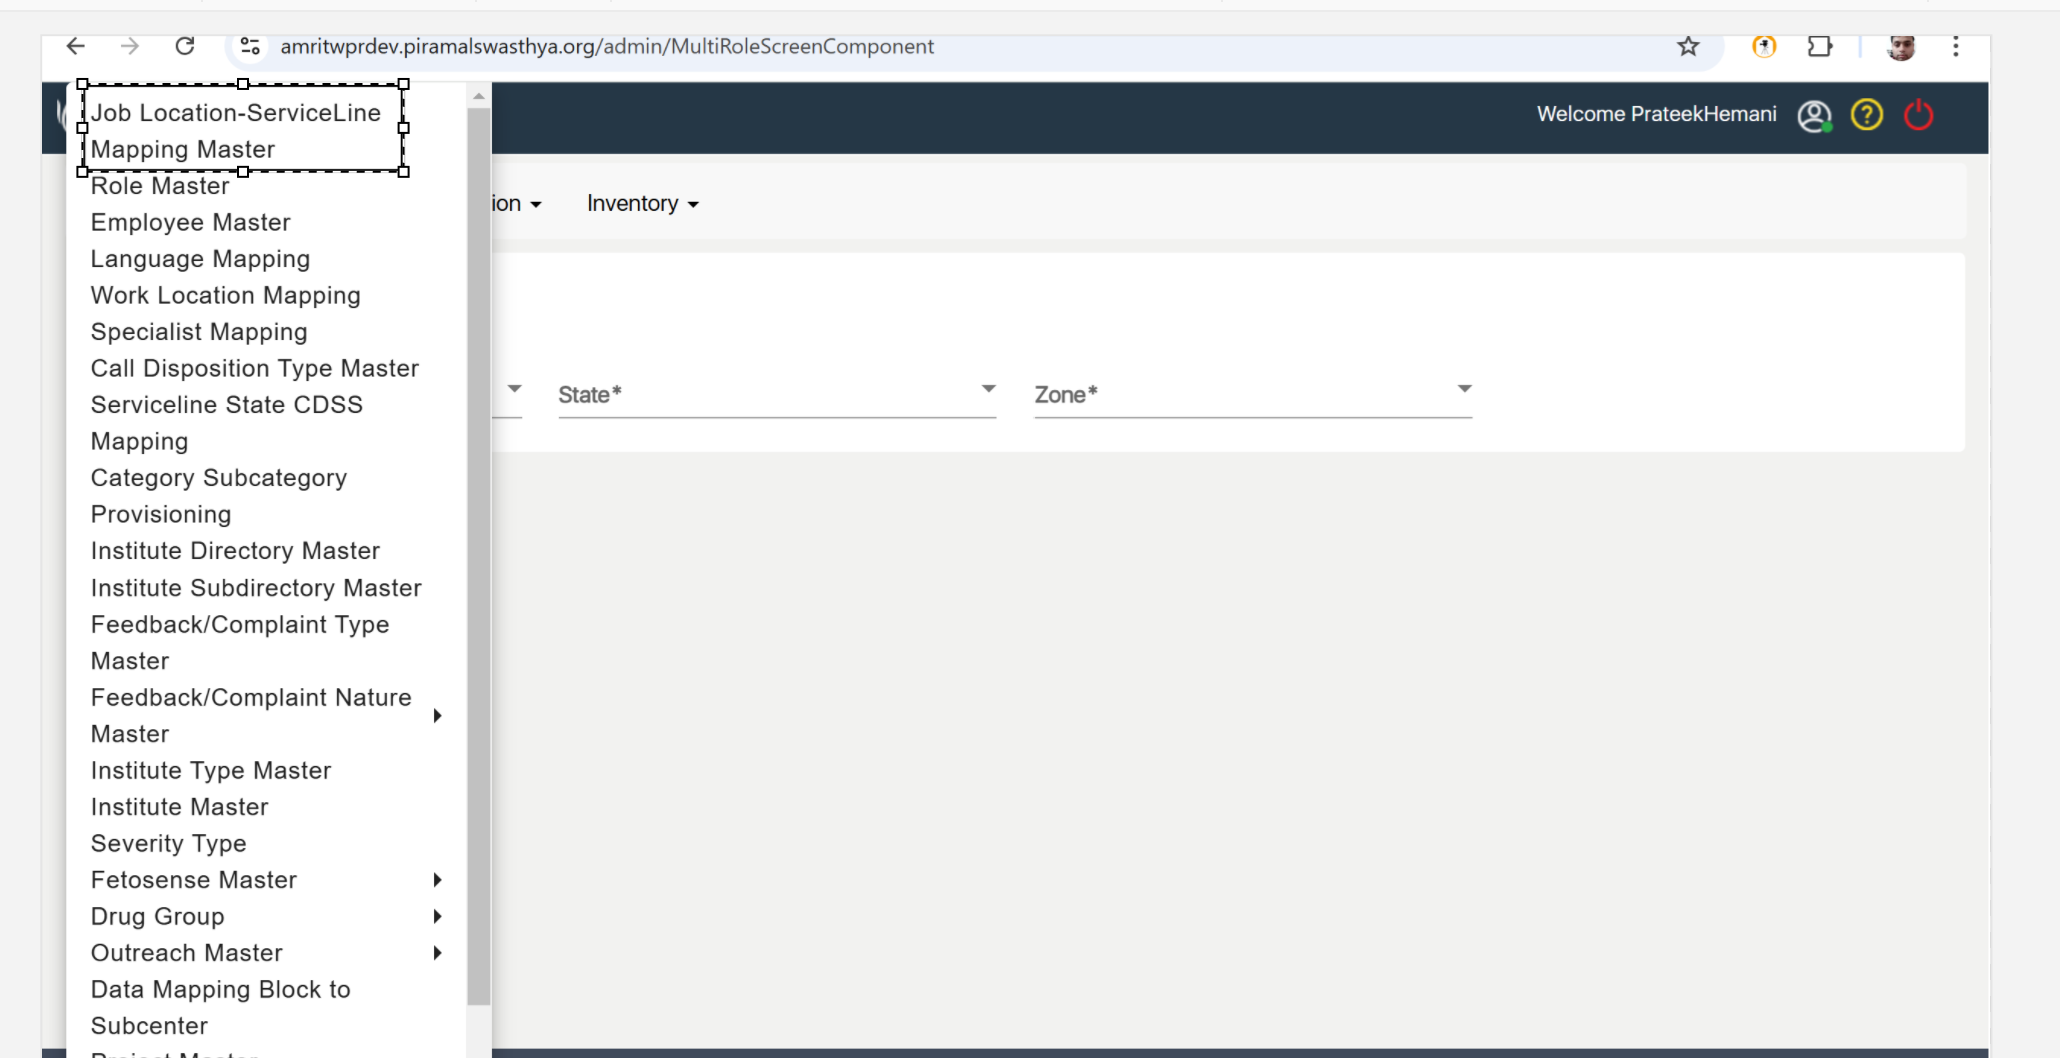Image resolution: width=2060 pixels, height=1058 pixels.
Task: Open site information icon in address bar
Action: pyautogui.click(x=250, y=46)
